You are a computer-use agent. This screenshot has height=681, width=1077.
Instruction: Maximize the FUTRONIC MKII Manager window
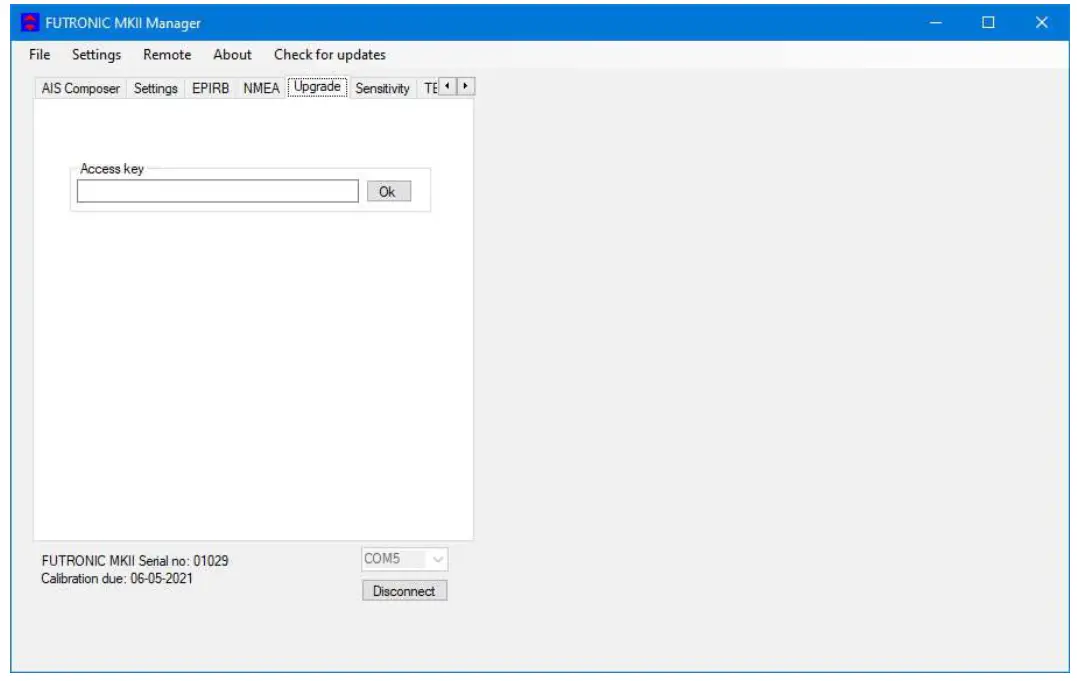(x=988, y=23)
